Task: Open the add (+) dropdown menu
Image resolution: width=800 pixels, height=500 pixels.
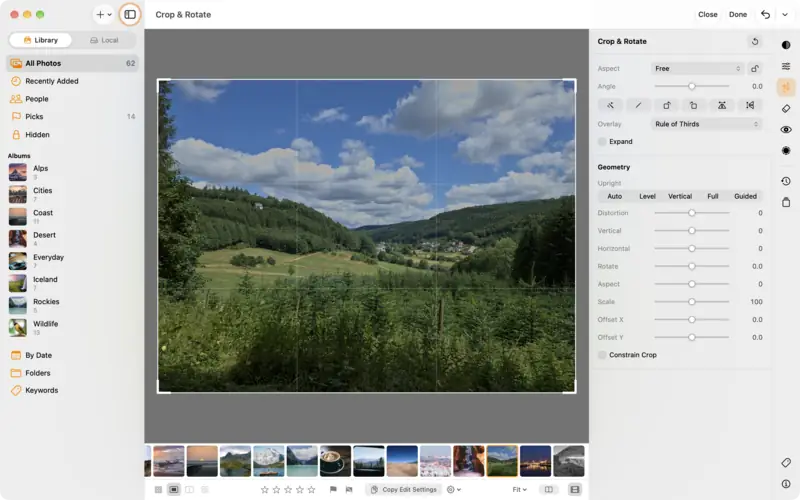Action: 104,14
